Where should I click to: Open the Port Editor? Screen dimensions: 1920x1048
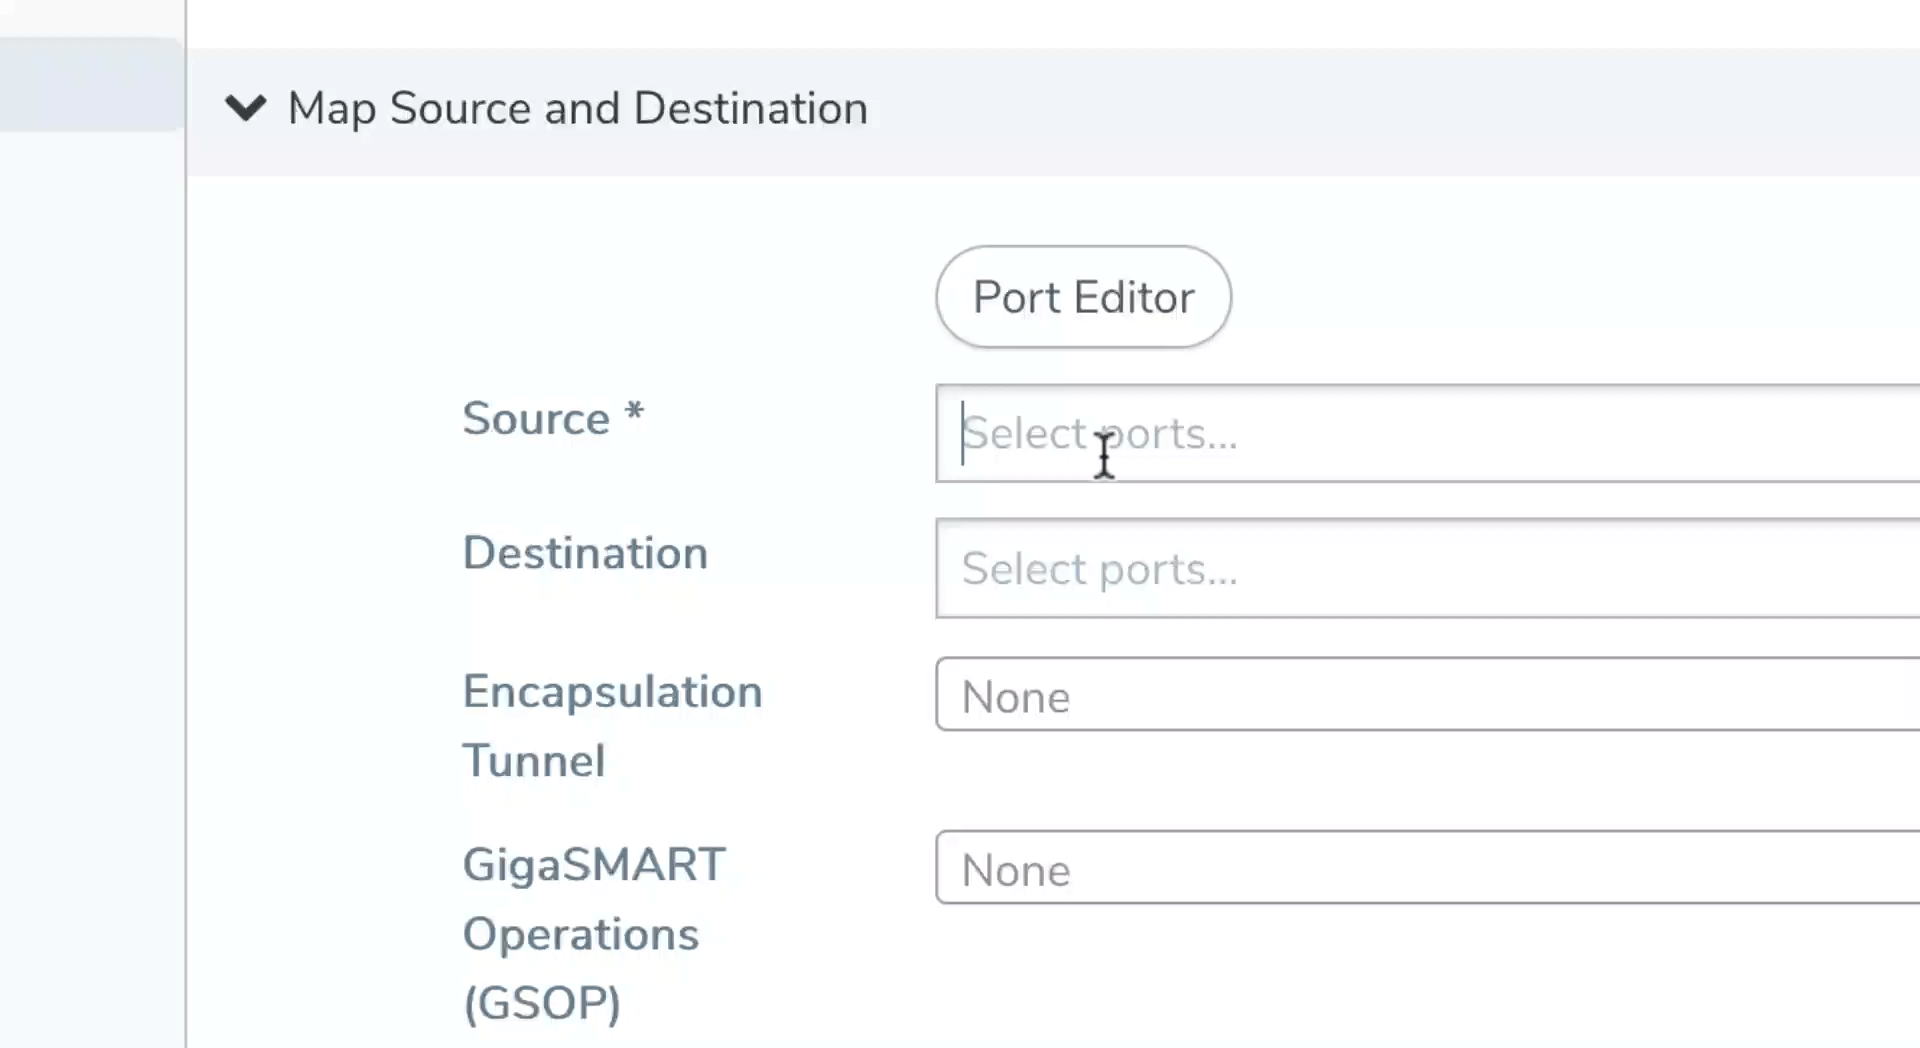coord(1083,297)
